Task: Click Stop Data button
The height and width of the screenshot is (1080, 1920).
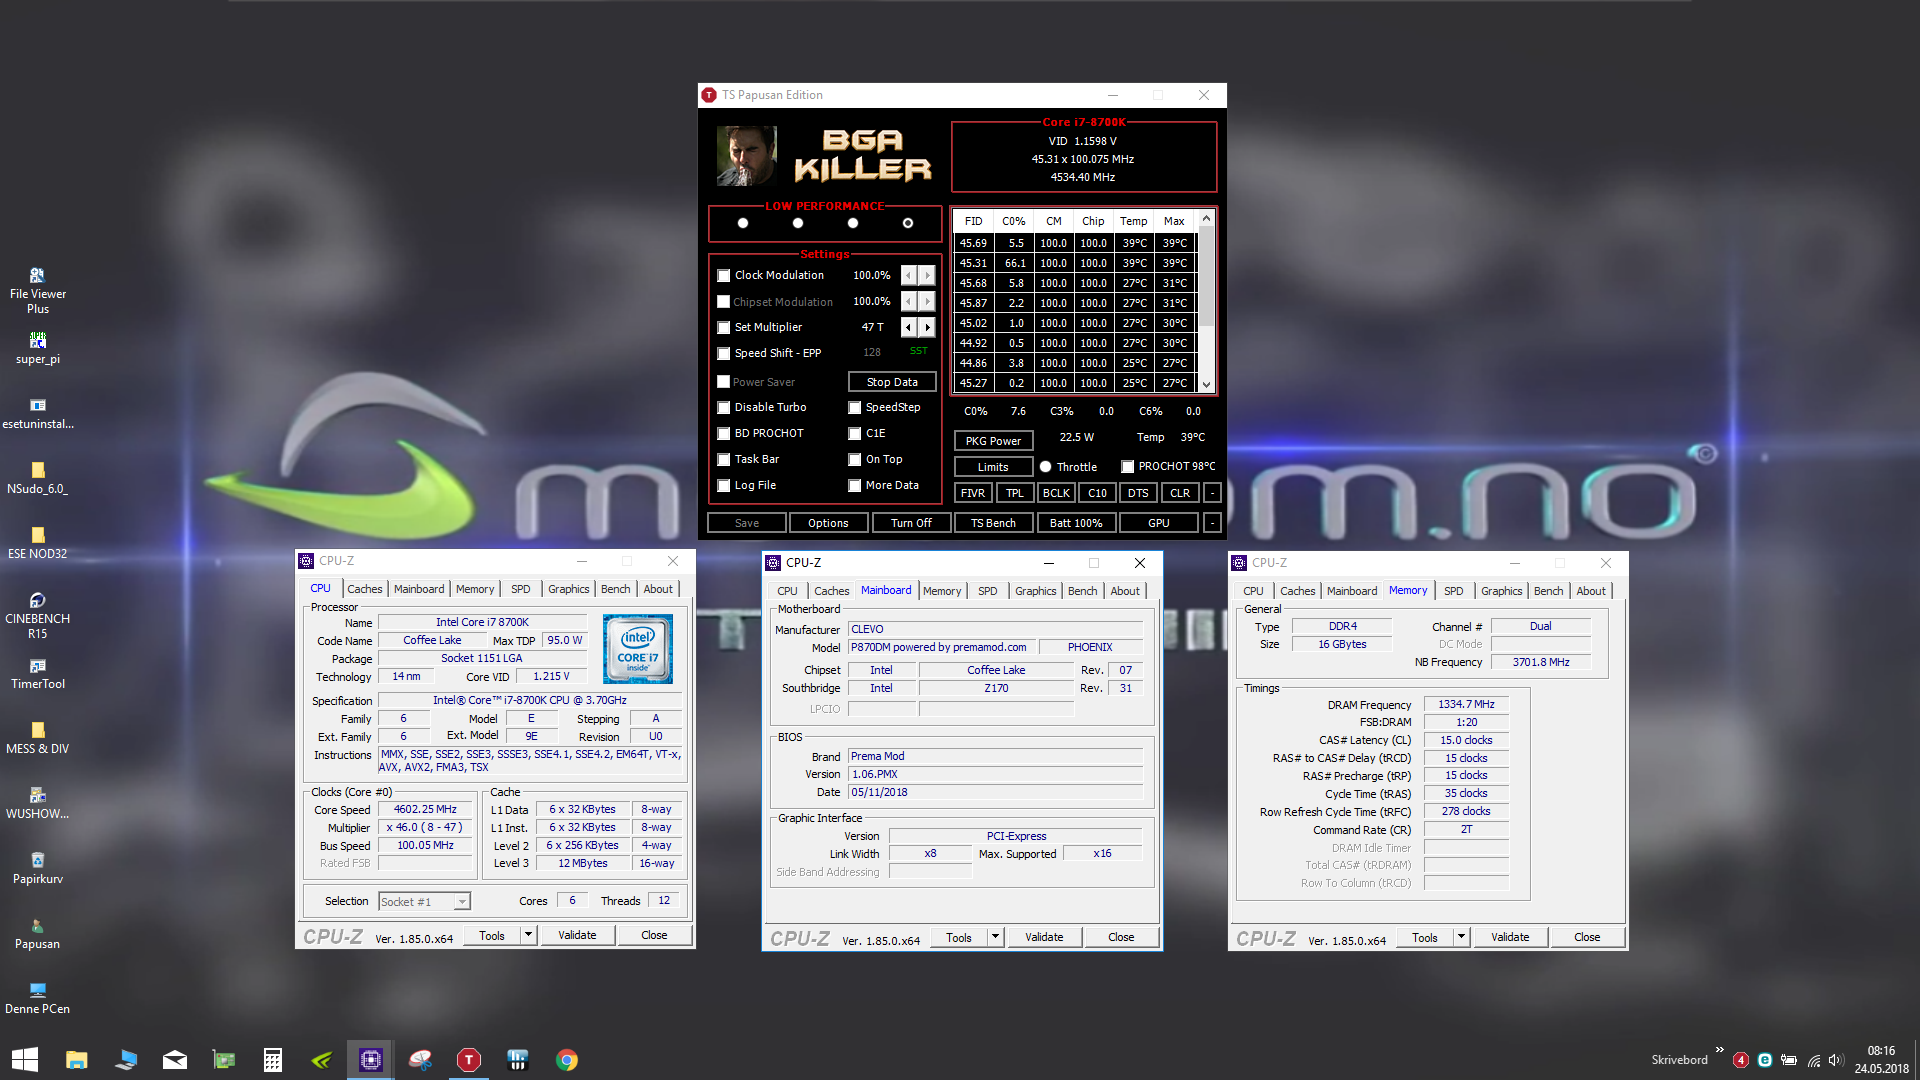Action: click(892, 382)
